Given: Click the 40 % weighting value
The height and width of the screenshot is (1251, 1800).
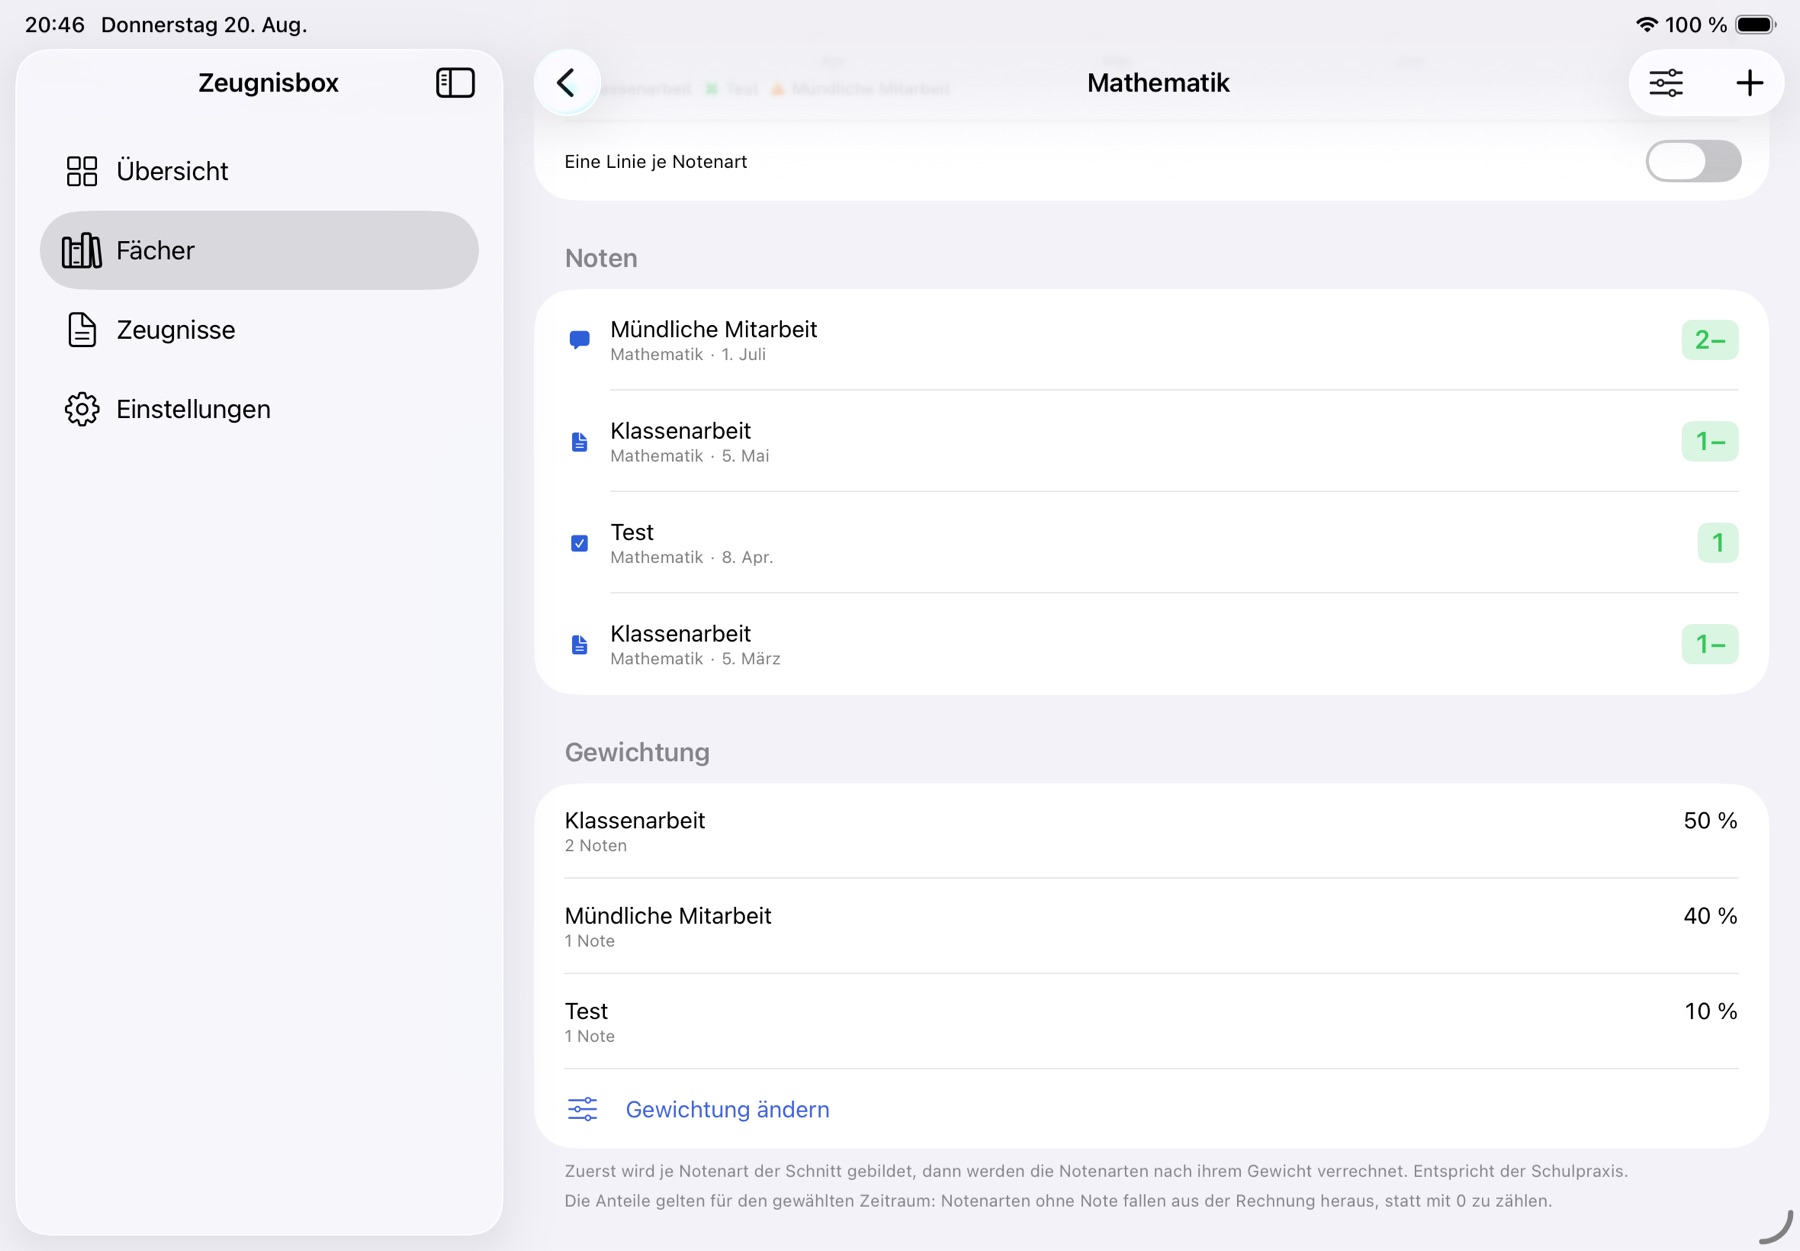Looking at the screenshot, I should (1710, 916).
